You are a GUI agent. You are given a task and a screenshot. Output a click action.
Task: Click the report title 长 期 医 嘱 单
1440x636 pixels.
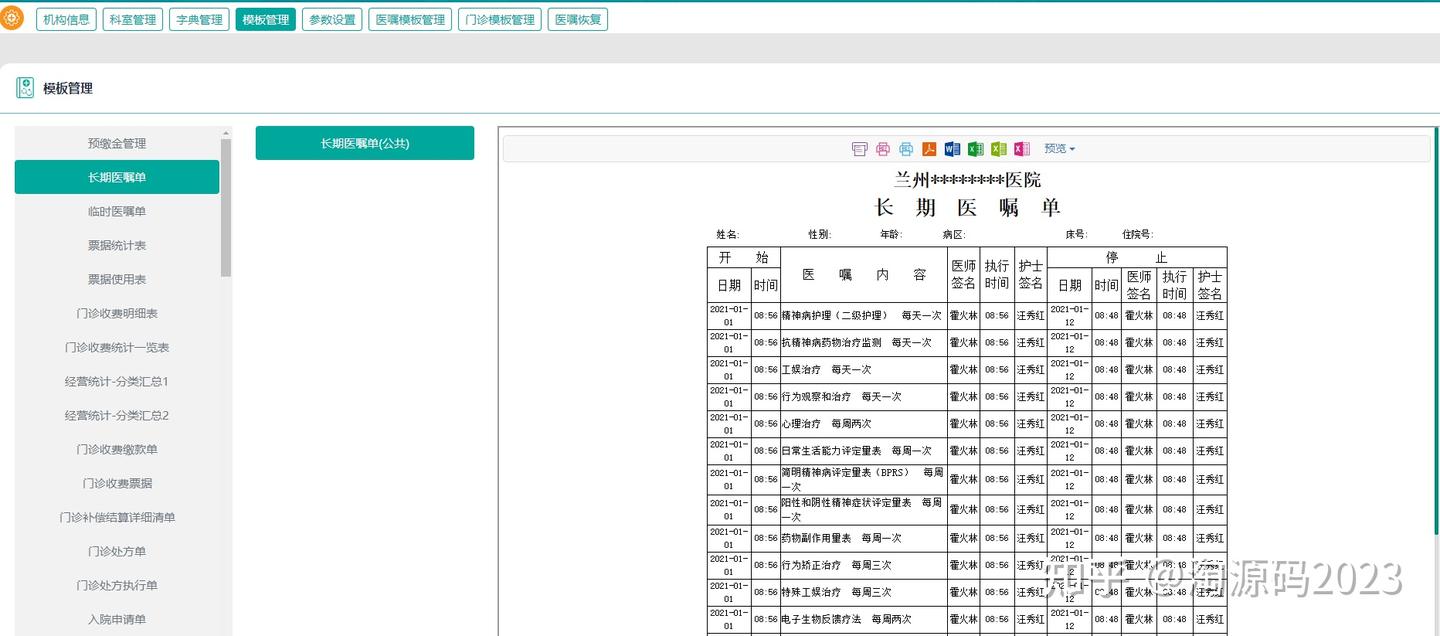(967, 207)
